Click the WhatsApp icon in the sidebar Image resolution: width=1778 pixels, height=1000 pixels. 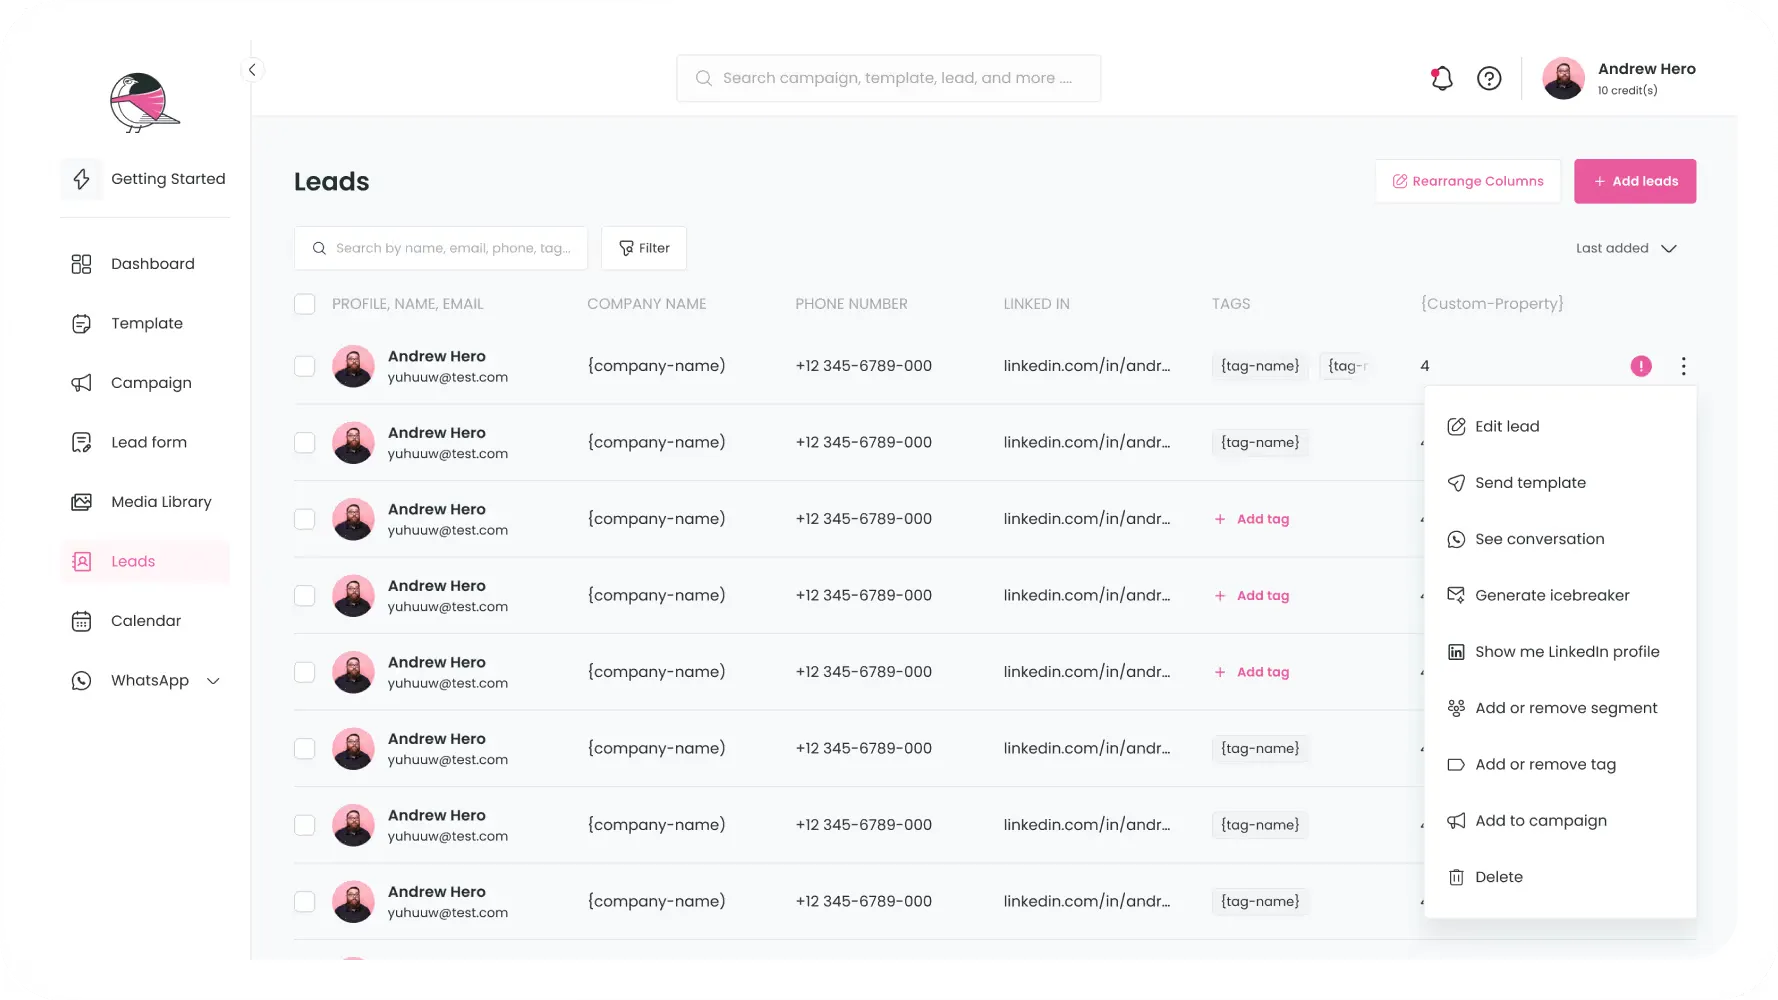coord(82,681)
